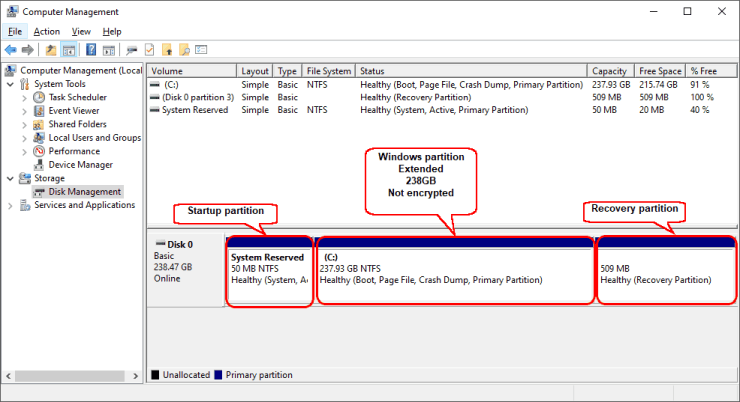
Task: Click the Services and Applications icon
Action: click(25, 205)
